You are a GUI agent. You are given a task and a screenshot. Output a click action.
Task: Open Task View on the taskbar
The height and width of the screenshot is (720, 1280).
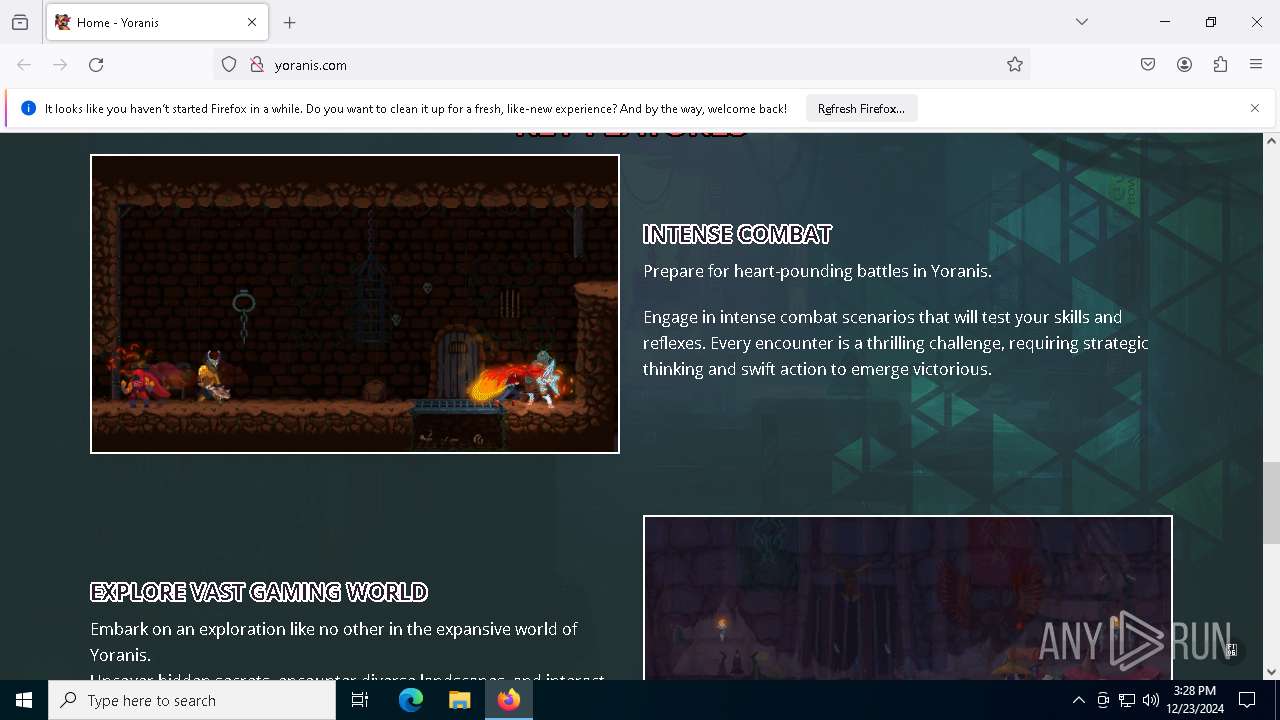point(360,700)
